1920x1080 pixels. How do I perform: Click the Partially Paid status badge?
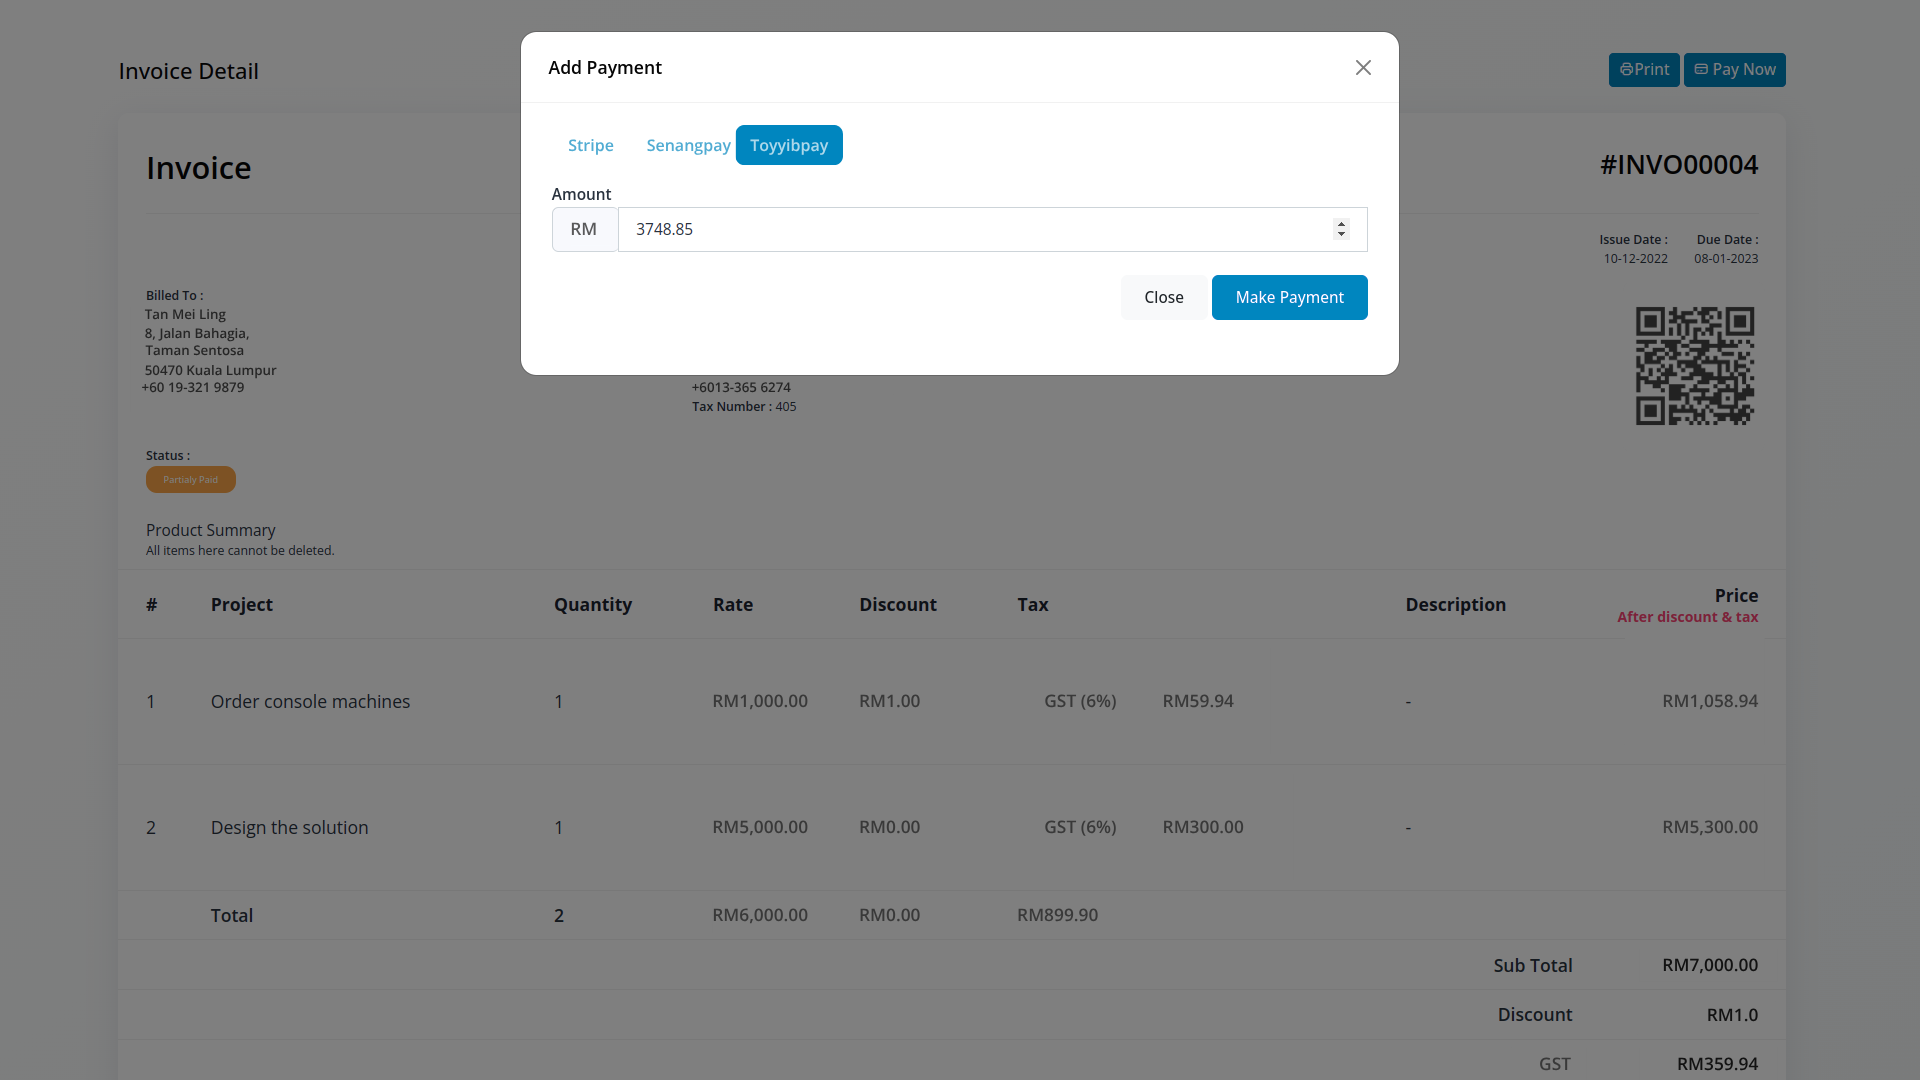190,480
